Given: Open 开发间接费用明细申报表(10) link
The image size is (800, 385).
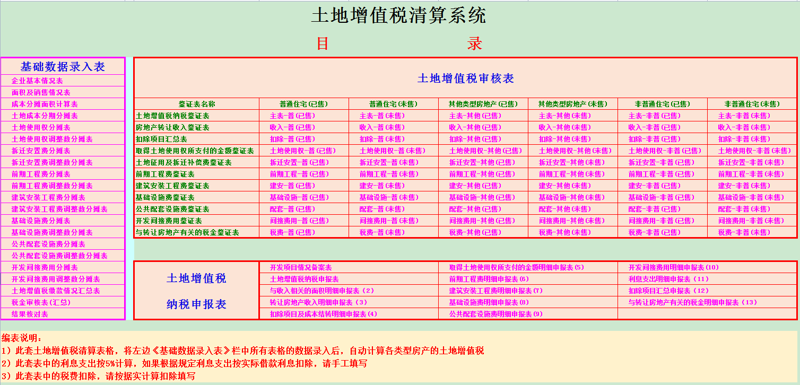Looking at the screenshot, I should click(673, 267).
